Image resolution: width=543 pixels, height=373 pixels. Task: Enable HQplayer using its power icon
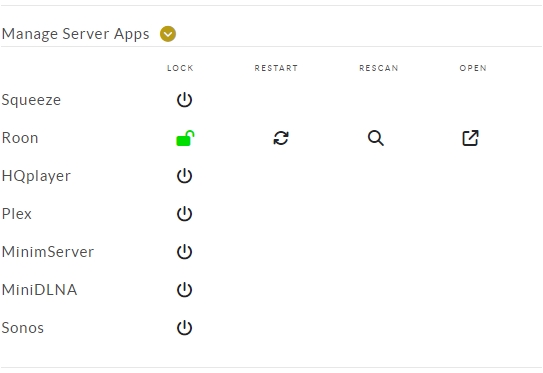[x=184, y=176]
